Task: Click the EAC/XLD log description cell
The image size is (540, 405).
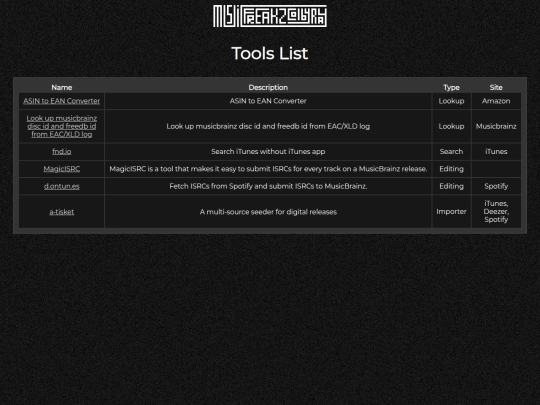Action: click(268, 126)
